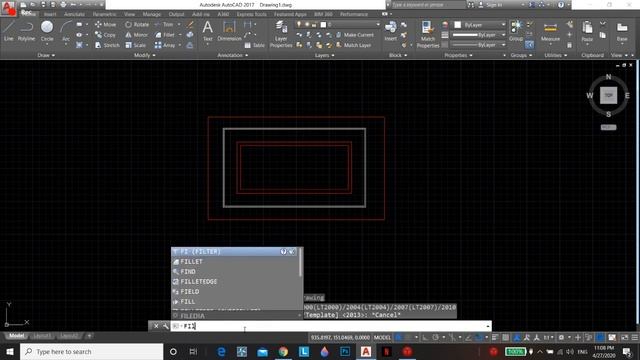Image resolution: width=640 pixels, height=360 pixels.
Task: Close the command line with X
Action: (x=156, y=326)
